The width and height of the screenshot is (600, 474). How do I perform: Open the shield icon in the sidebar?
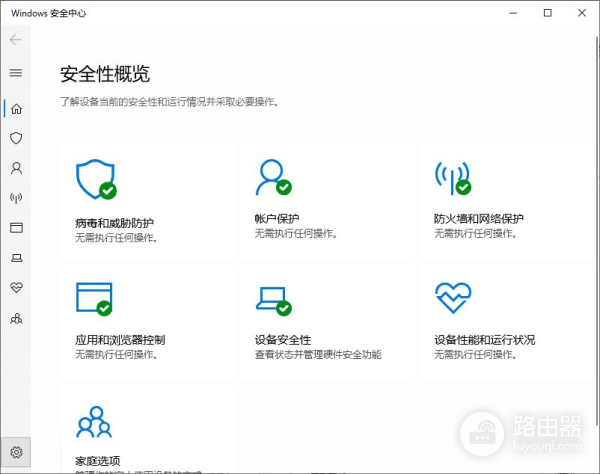(x=16, y=138)
